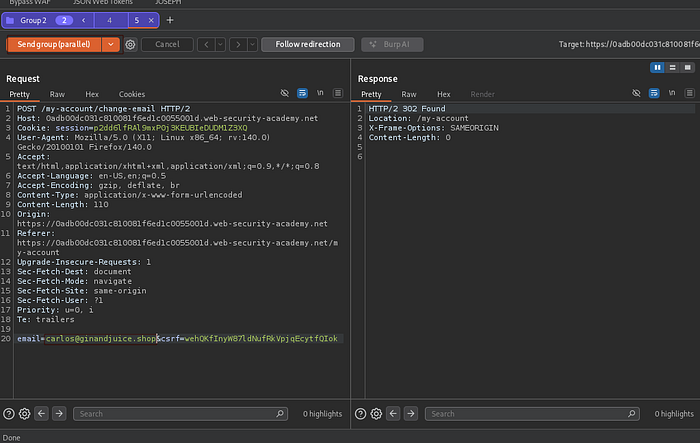Focus the Response search field

(x=532, y=414)
